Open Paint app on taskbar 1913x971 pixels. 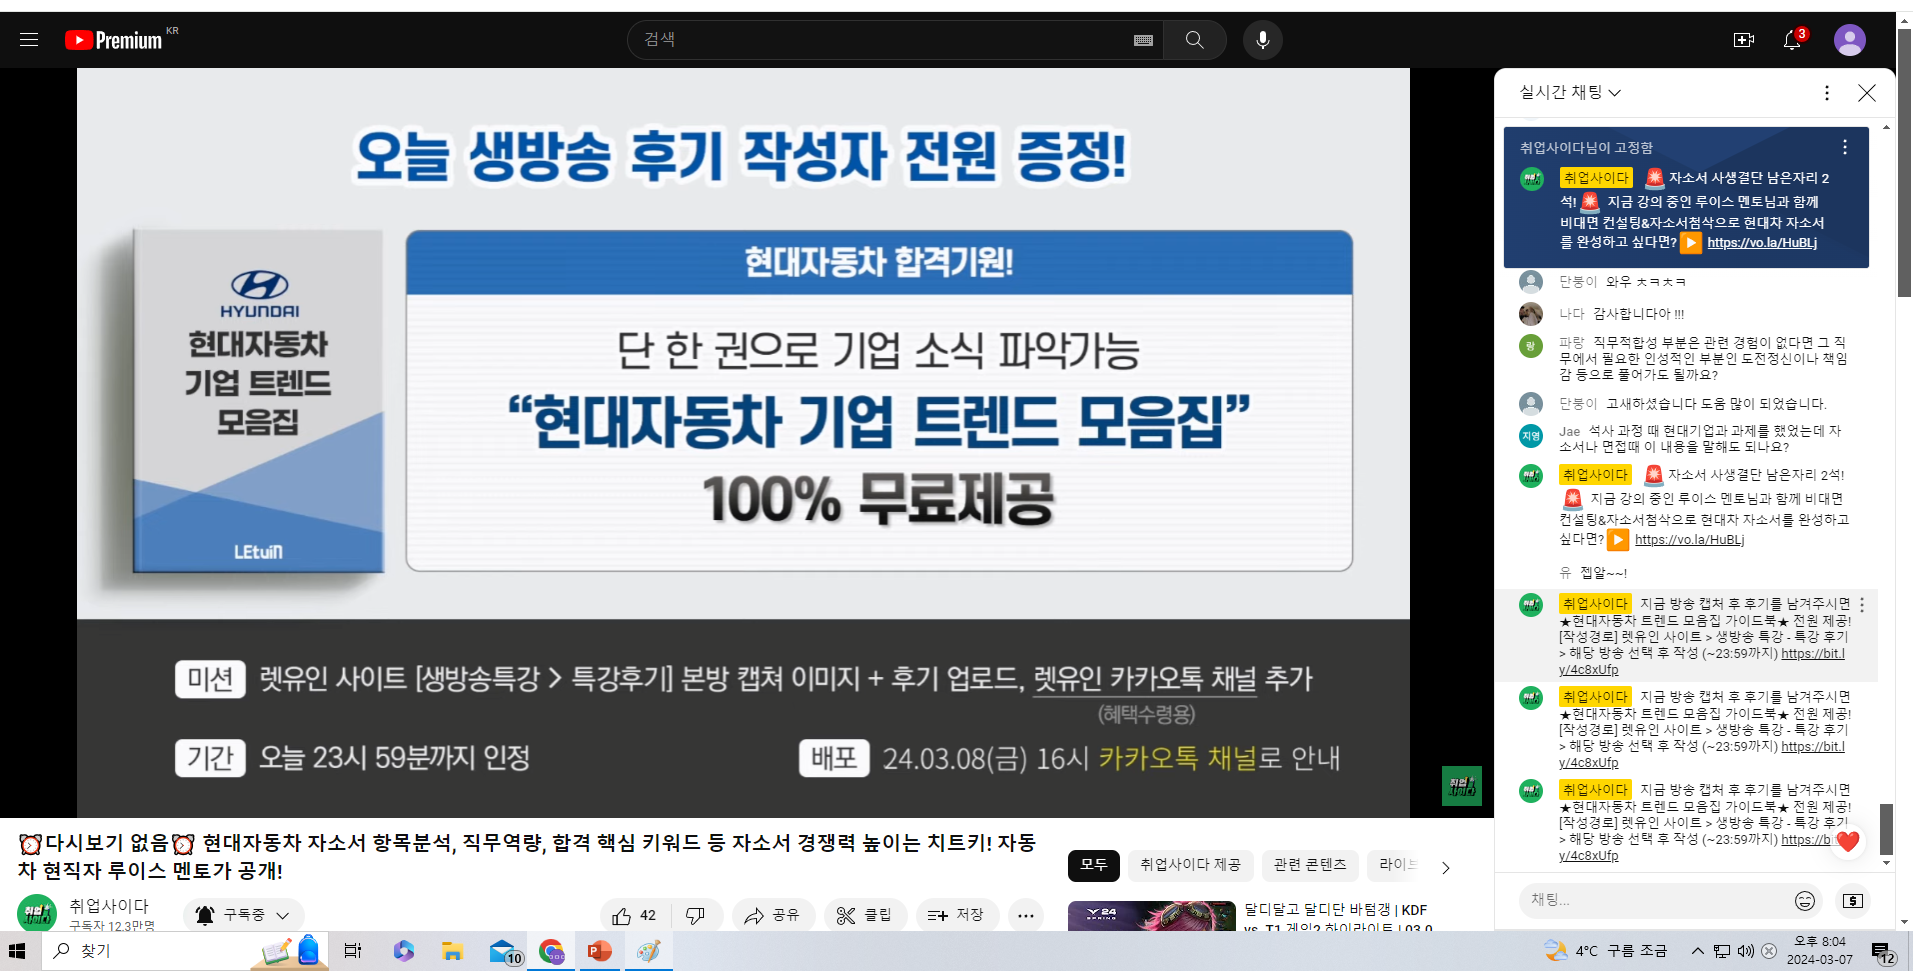[x=649, y=951]
